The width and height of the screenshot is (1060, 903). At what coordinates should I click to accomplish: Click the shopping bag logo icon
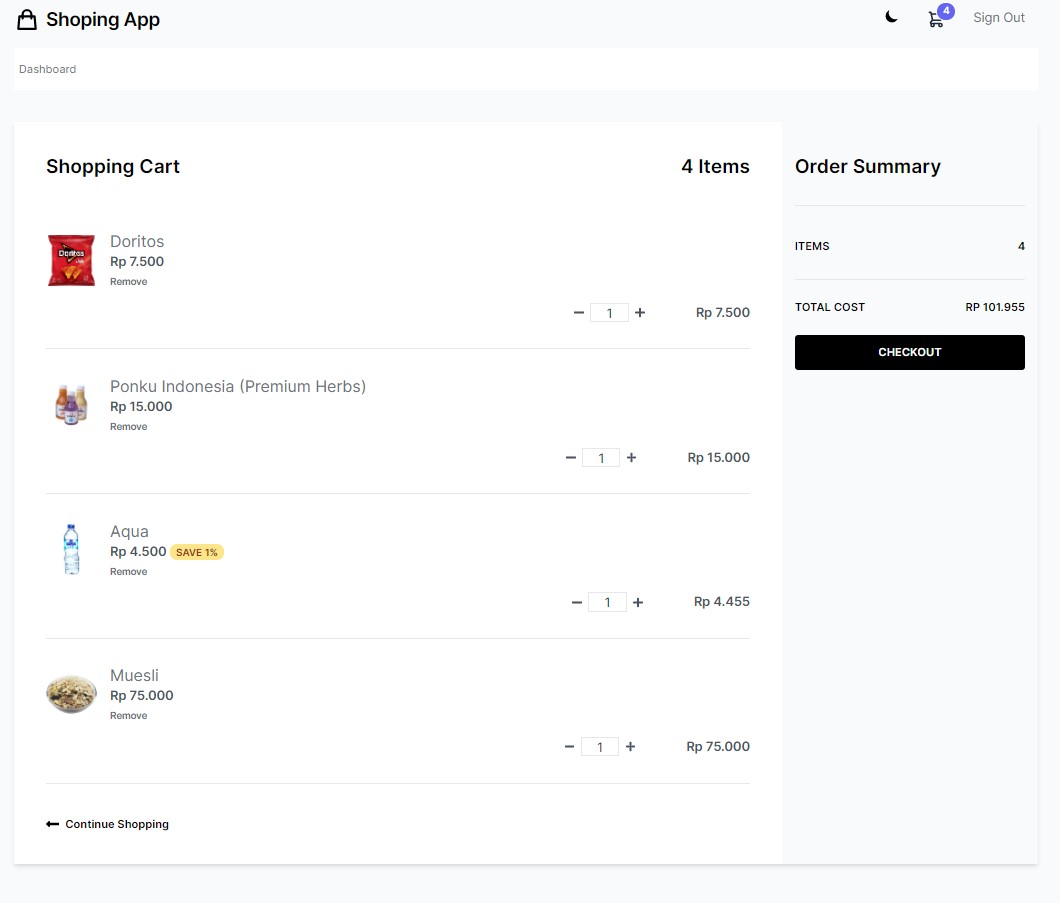27,20
